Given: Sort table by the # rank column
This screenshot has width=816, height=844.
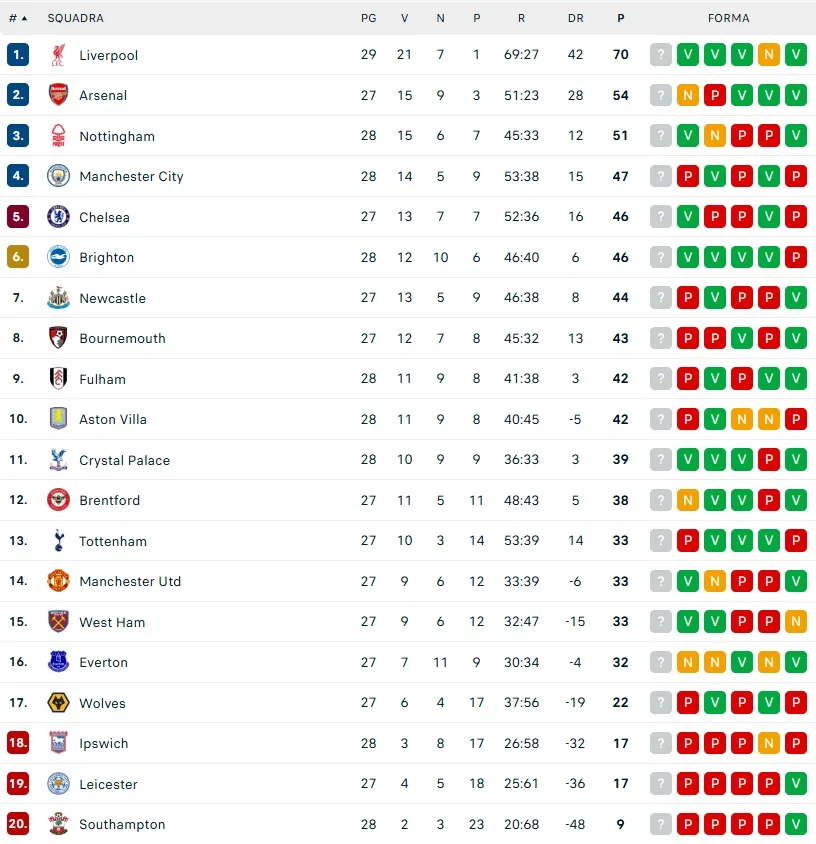Looking at the screenshot, I should click(x=17, y=18).
